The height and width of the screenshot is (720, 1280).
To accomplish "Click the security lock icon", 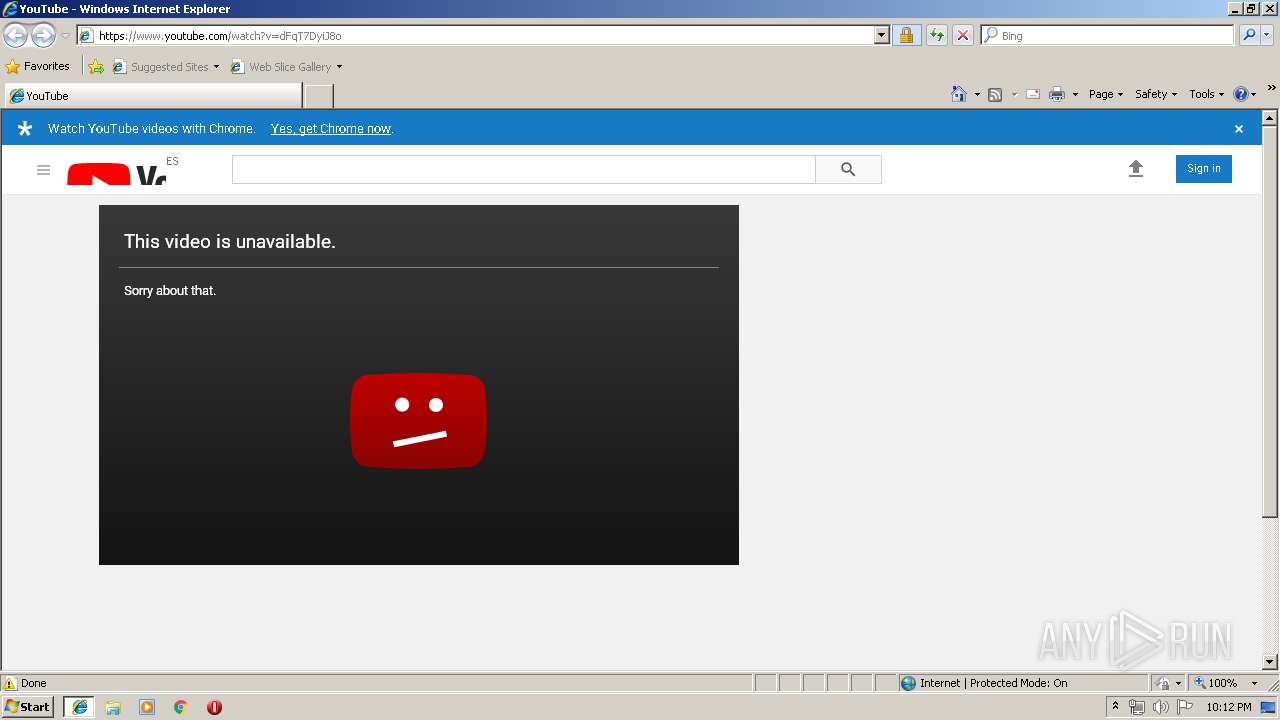I will (x=906, y=36).
